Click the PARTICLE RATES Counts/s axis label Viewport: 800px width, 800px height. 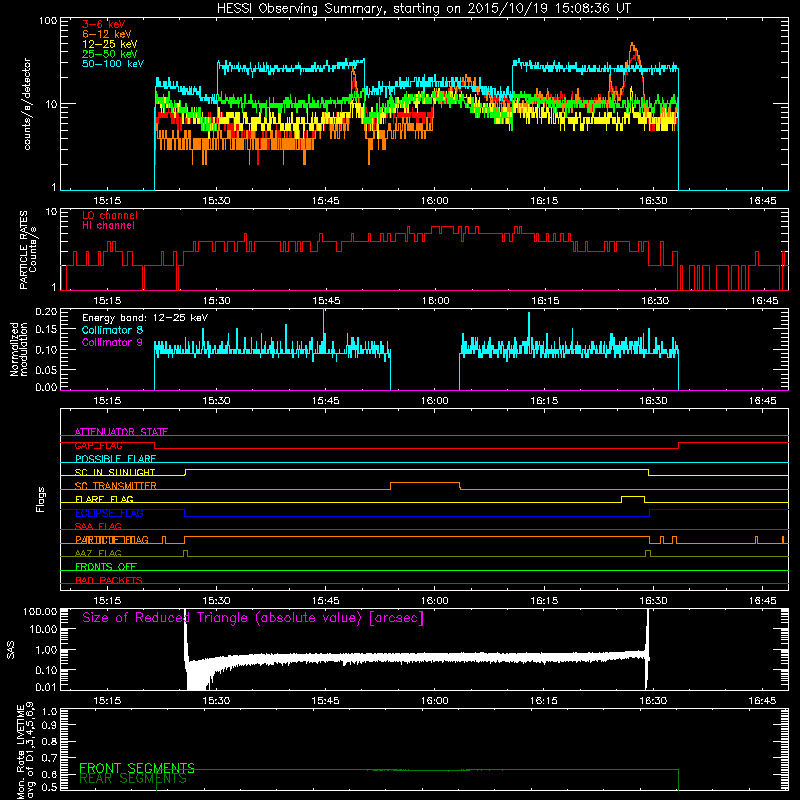tap(28, 250)
